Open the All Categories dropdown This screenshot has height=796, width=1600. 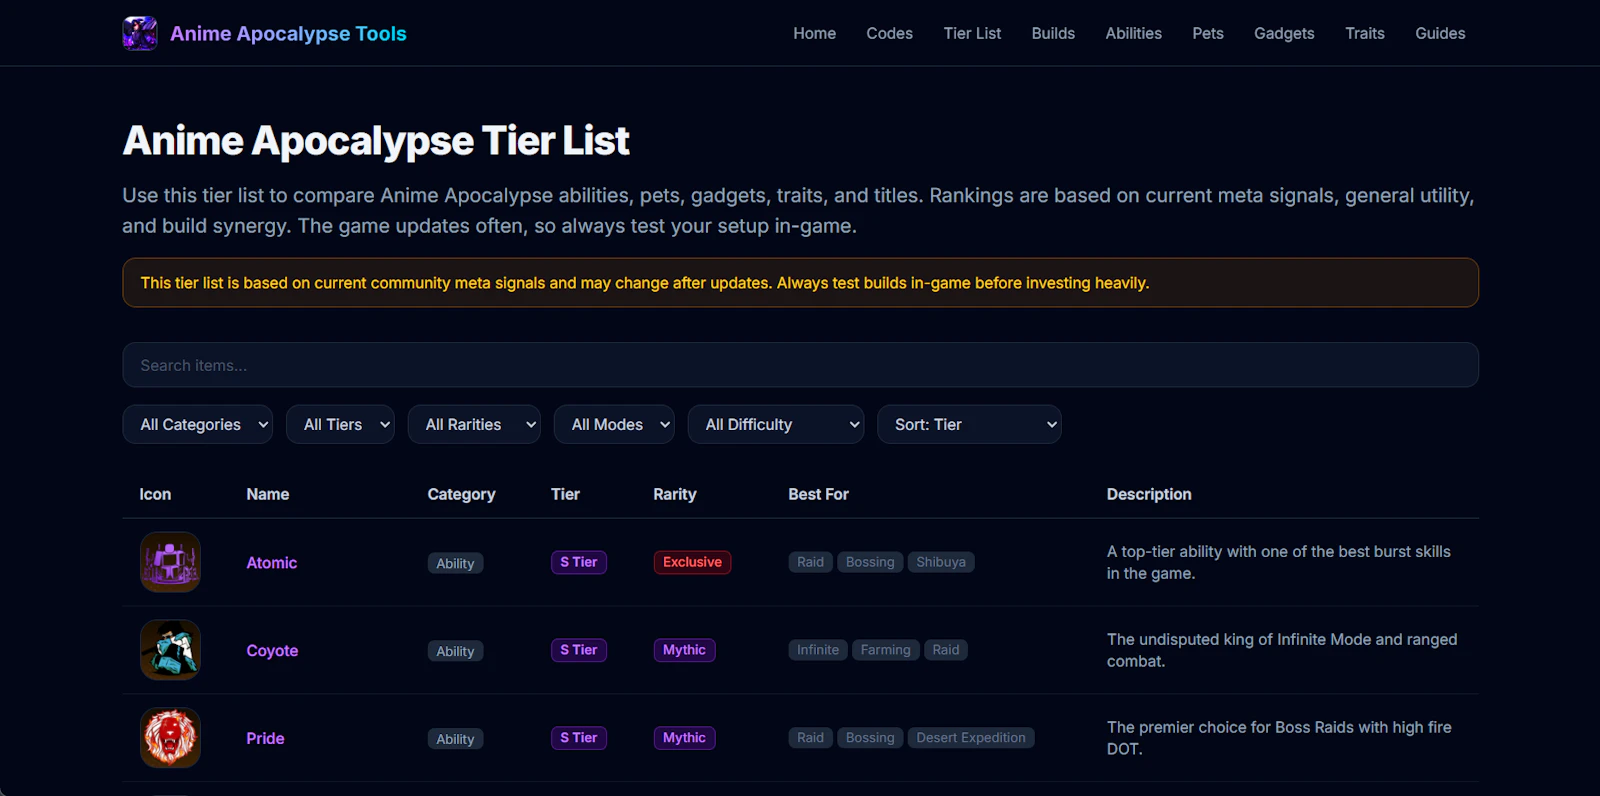(198, 424)
